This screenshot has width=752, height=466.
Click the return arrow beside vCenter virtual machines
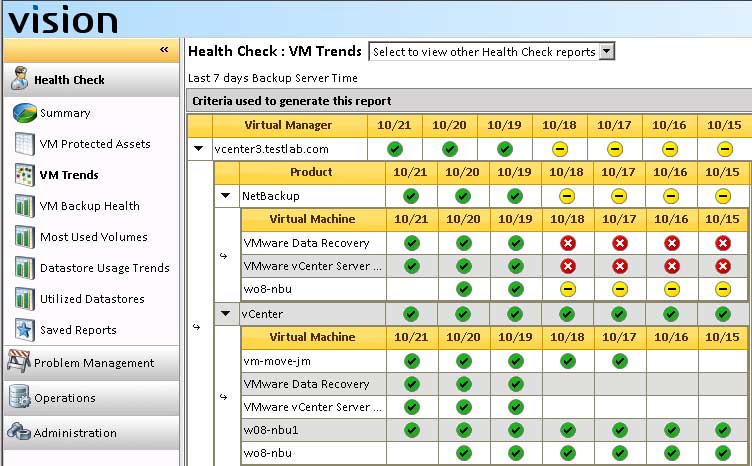[x=223, y=397]
